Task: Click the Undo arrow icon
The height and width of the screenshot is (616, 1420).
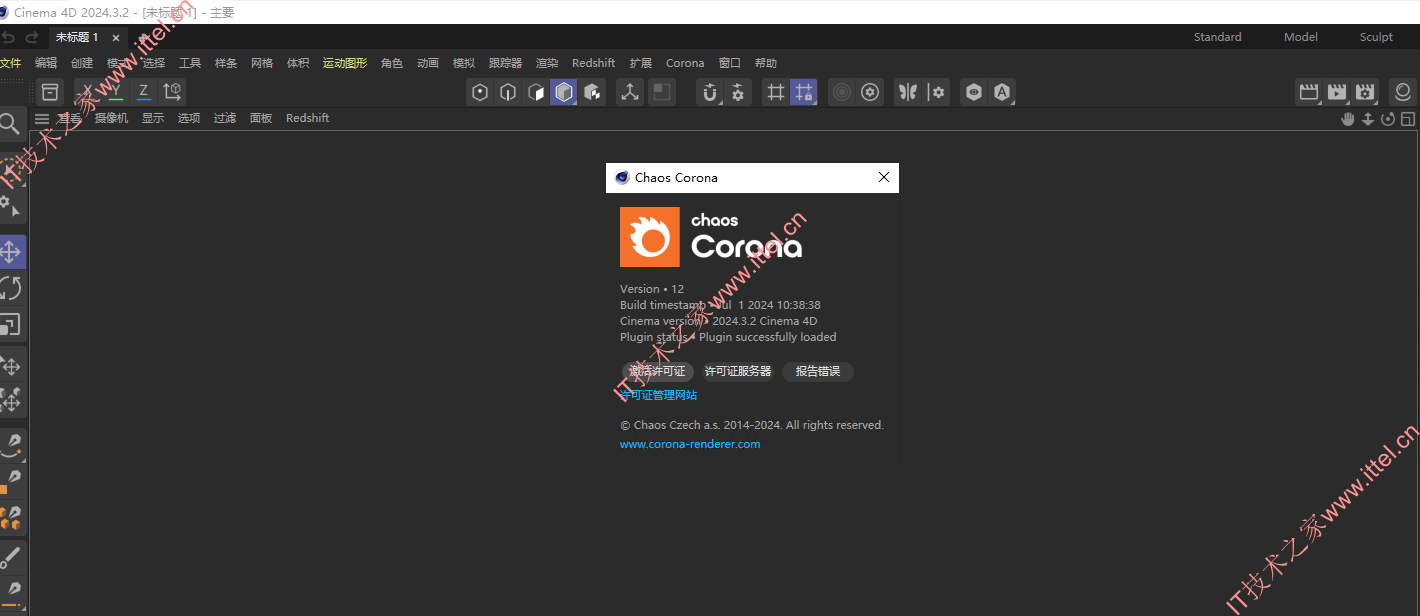Action: tap(9, 37)
